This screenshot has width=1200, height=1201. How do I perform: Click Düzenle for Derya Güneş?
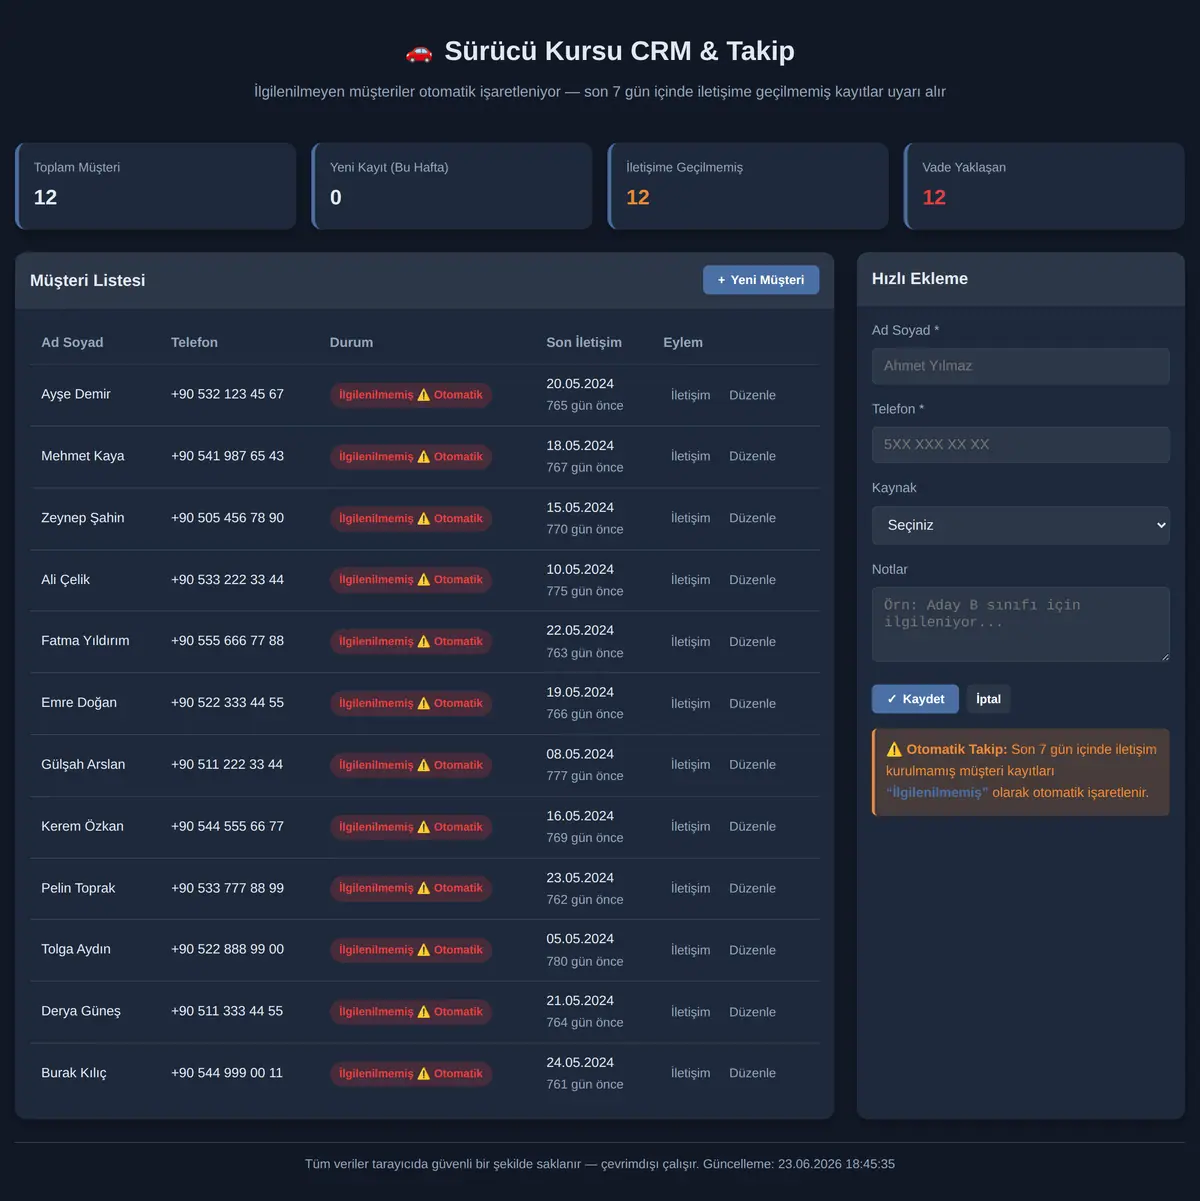pyautogui.click(x=752, y=1013)
